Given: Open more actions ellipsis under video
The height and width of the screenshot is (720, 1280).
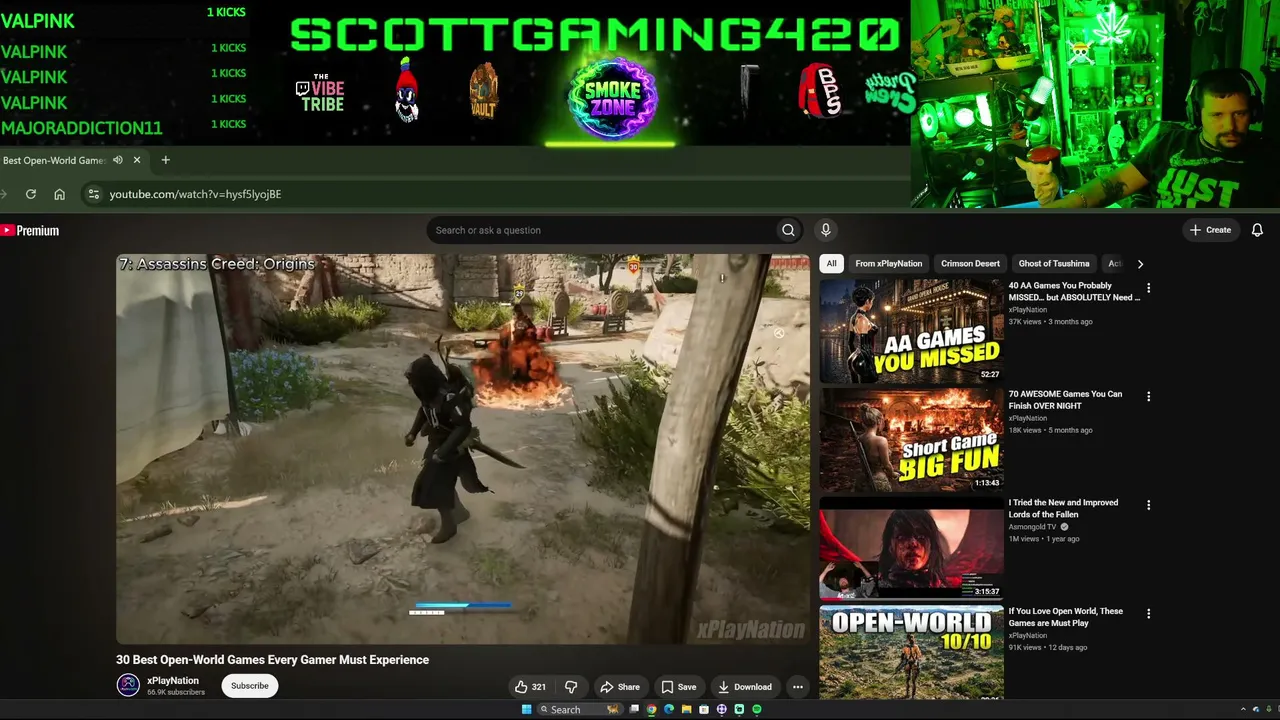Looking at the screenshot, I should (x=797, y=687).
